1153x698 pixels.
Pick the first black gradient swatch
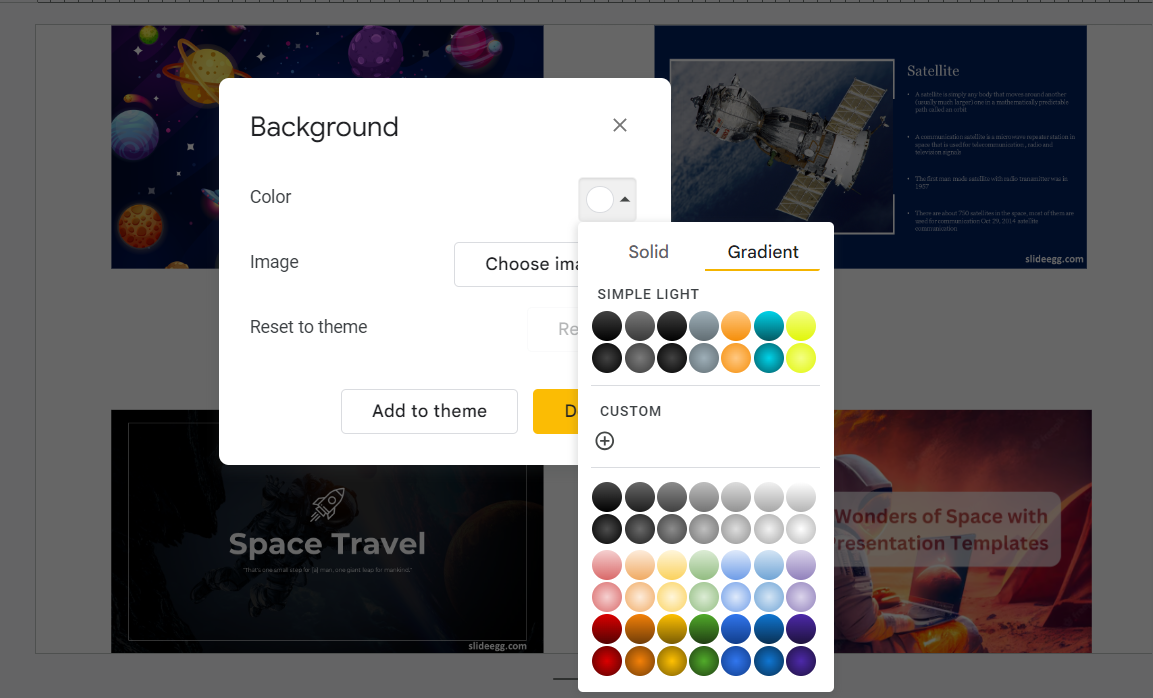point(607,325)
